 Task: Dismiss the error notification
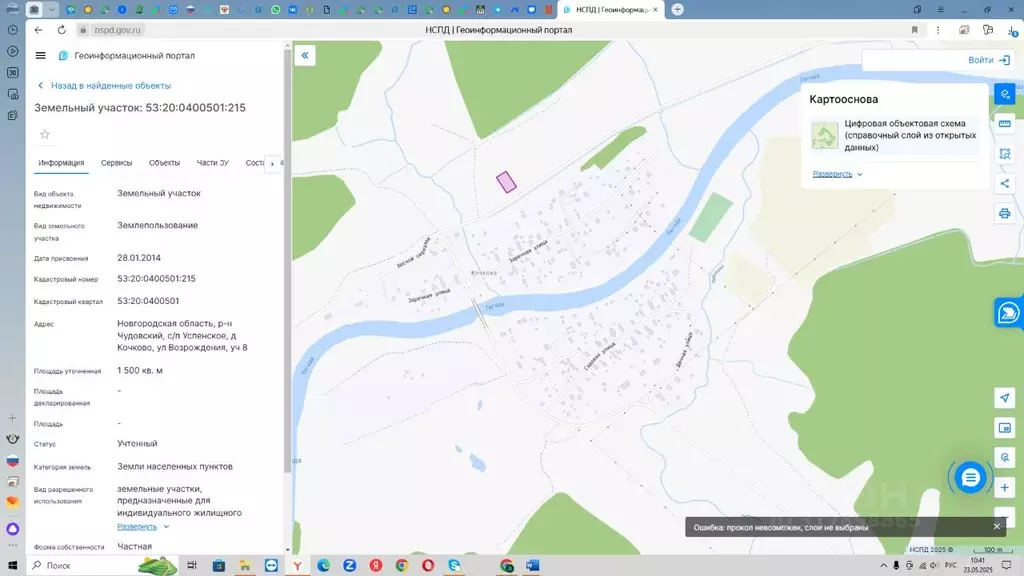coord(996,526)
